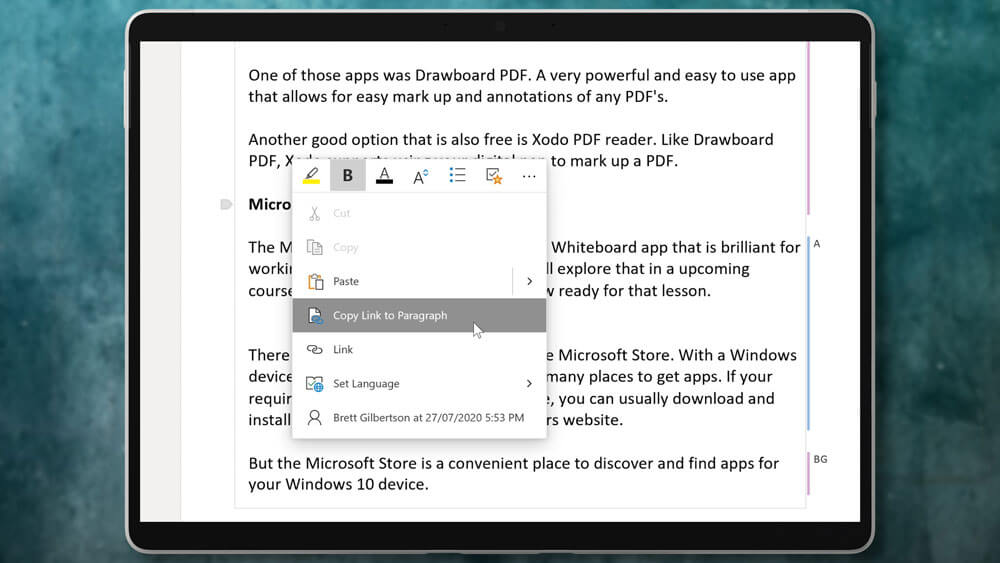
Task: Click the paragraph handle beside the heading
Action: 226,204
